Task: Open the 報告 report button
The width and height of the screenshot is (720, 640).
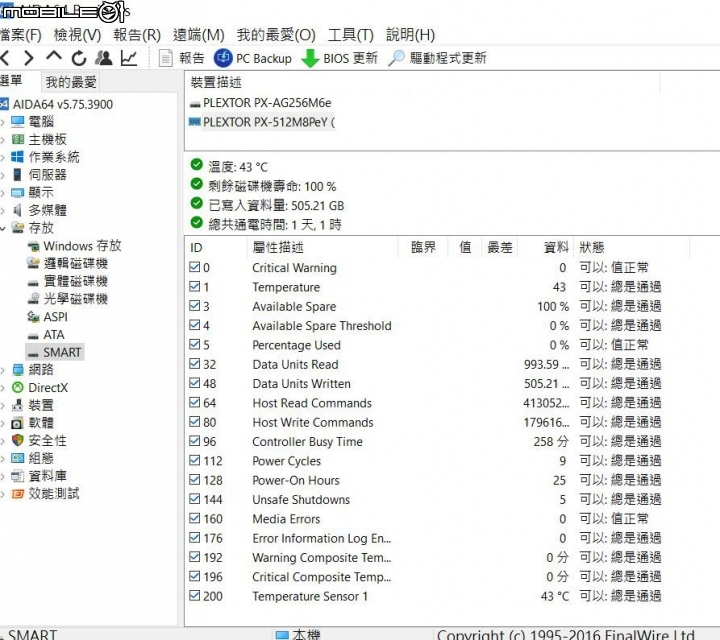Action: click(181, 58)
